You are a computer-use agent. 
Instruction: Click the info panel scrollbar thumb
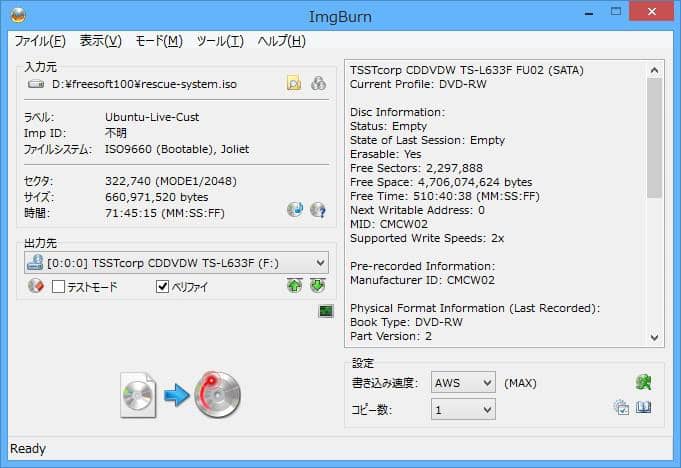655,138
